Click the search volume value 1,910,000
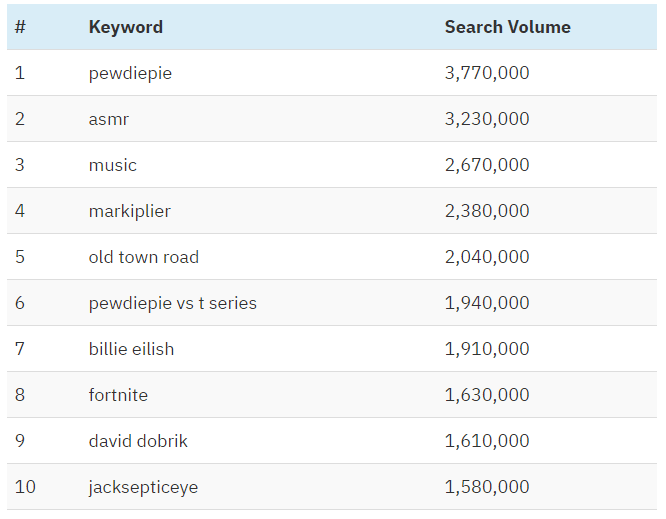 coord(487,349)
